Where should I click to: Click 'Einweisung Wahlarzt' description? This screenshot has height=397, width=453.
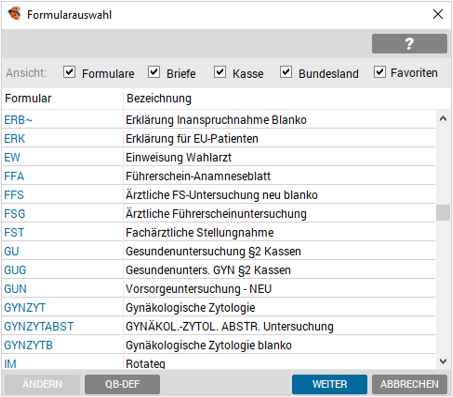178,157
